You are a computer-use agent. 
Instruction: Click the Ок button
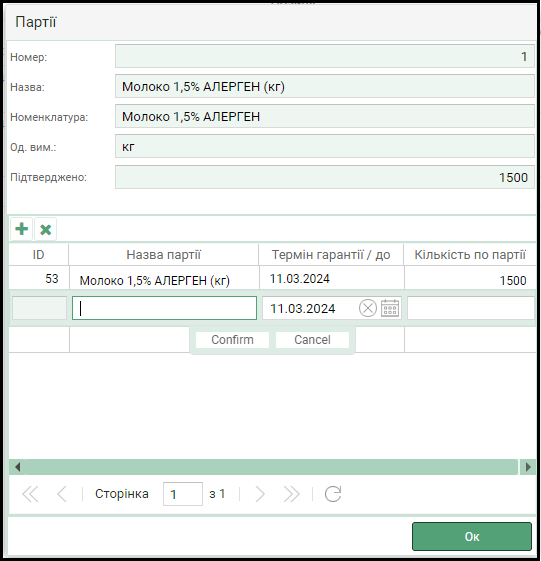pos(472,536)
